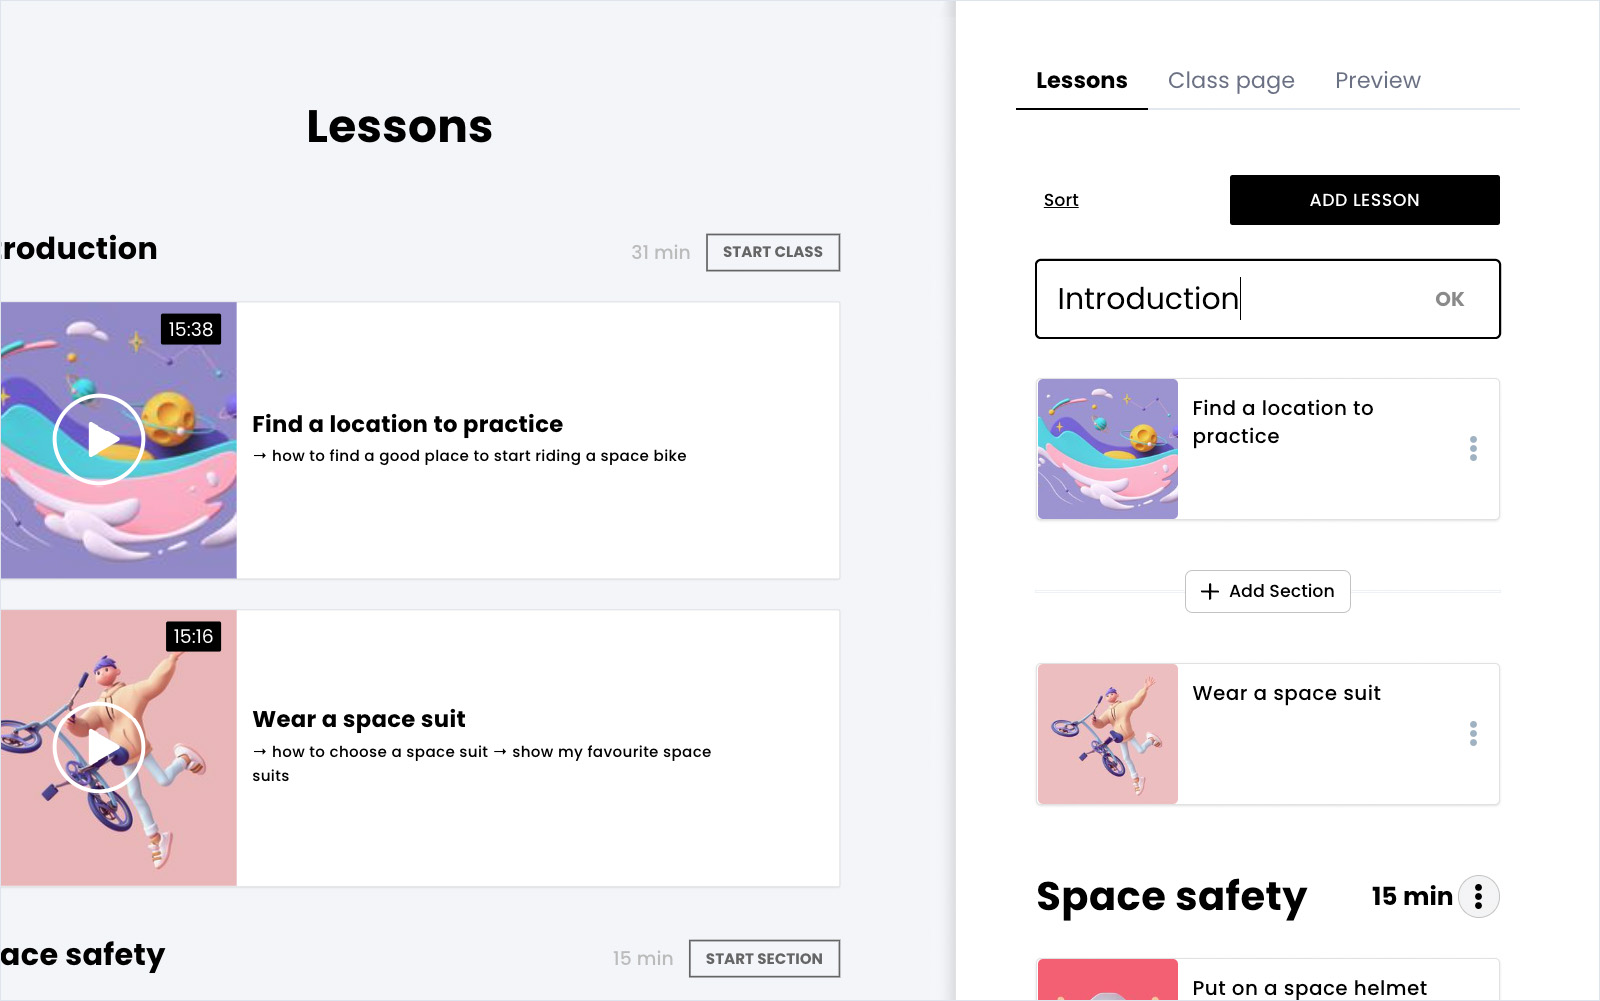Play the Wear a space suit video
This screenshot has height=1001, width=1600.
coord(99,747)
